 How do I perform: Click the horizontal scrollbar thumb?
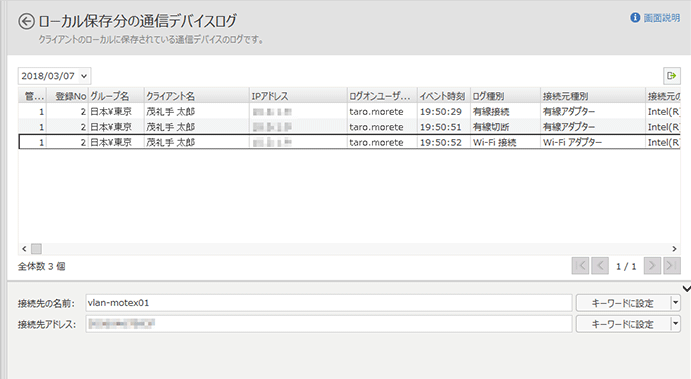pyautogui.click(x=37, y=249)
